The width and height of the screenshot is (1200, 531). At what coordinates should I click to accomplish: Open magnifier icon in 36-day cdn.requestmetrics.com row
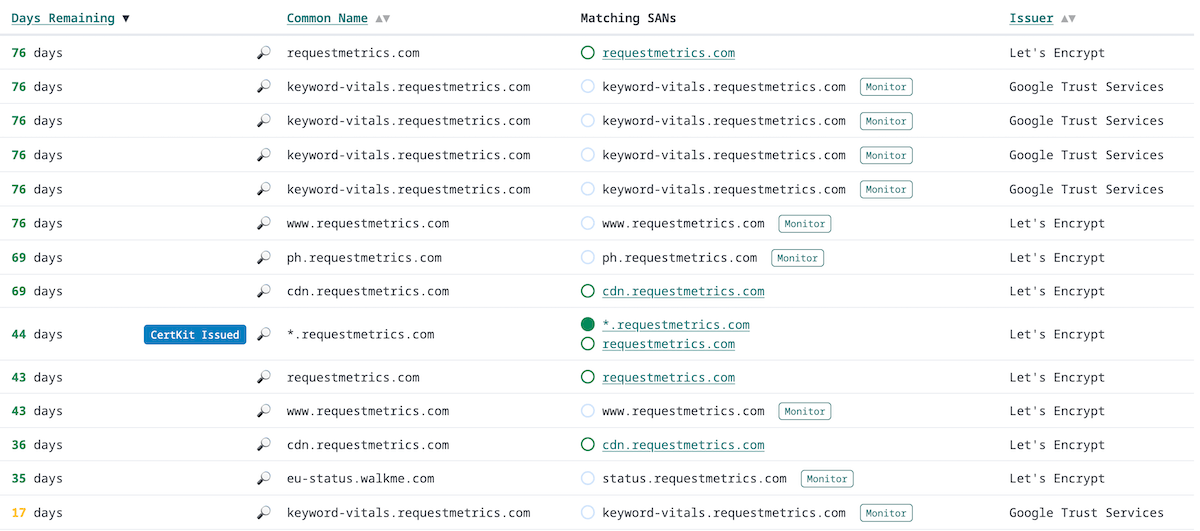[x=264, y=445]
